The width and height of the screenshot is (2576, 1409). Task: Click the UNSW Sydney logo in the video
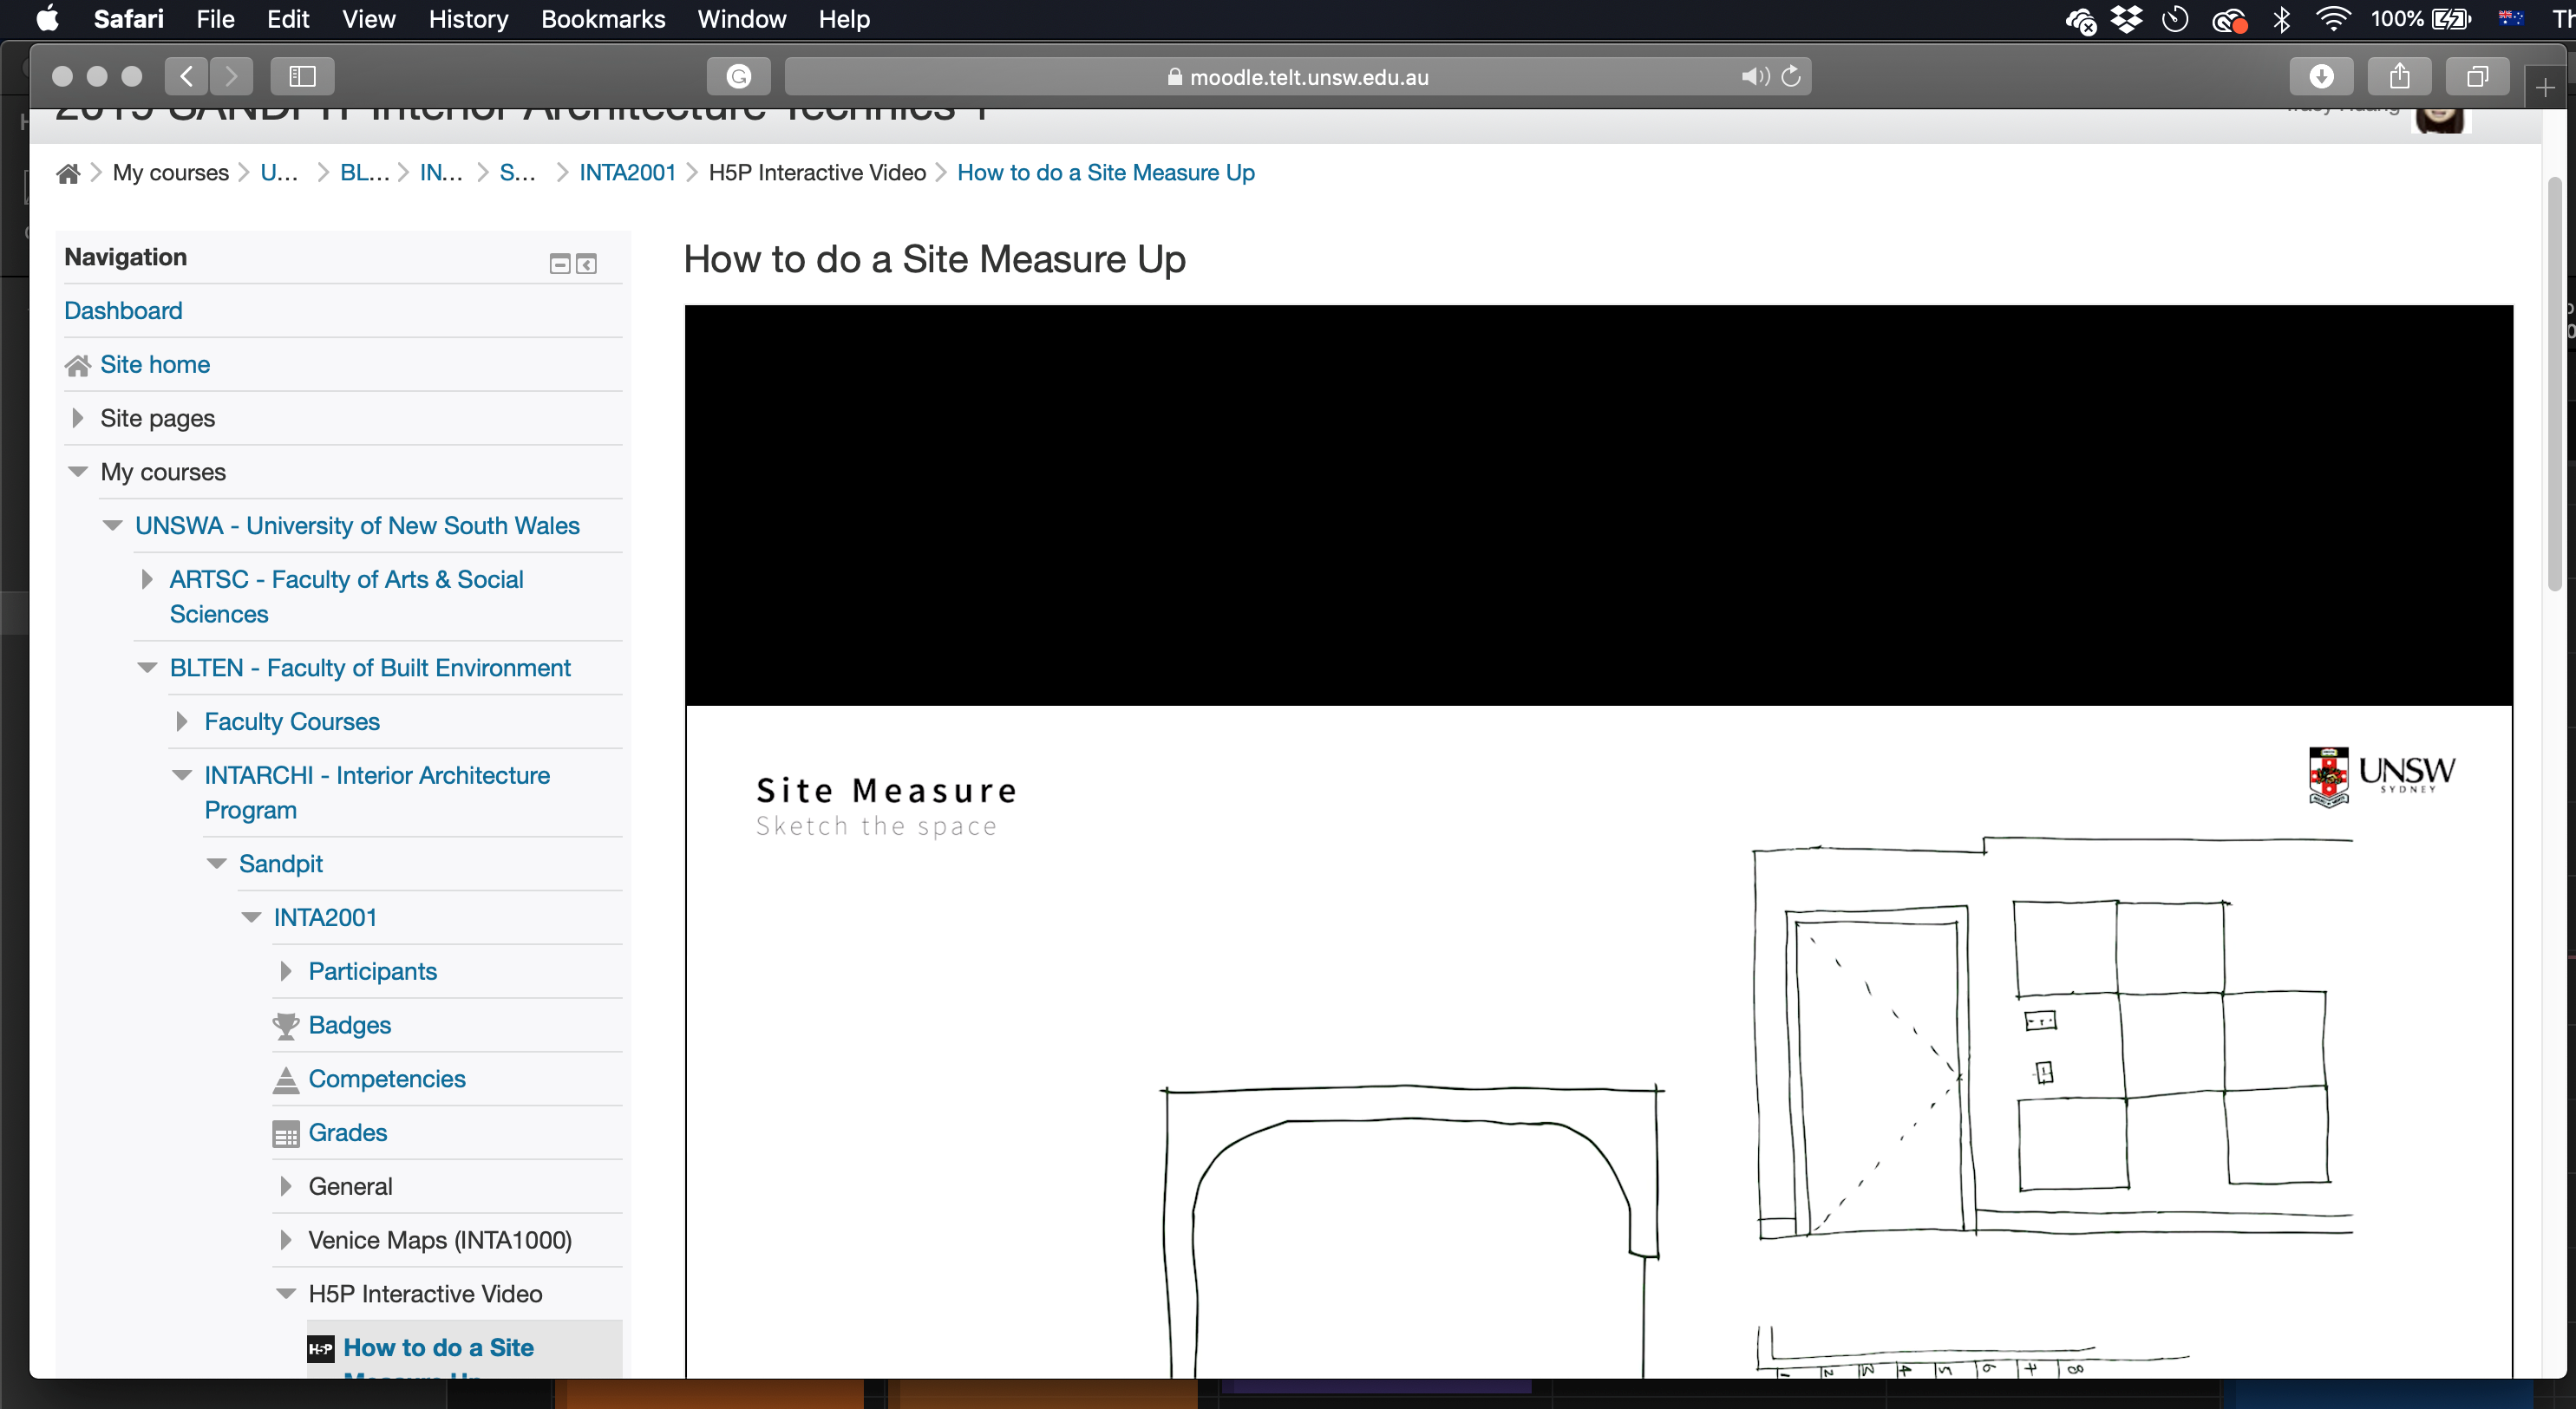(2380, 776)
